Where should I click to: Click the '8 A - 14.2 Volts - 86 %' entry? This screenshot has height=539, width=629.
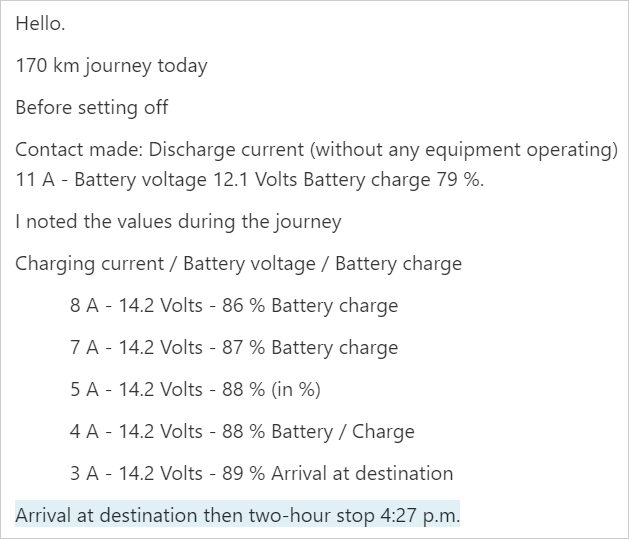coord(234,306)
